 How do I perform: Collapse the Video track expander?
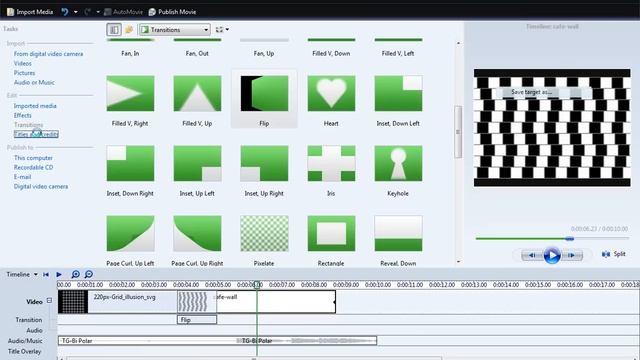pos(49,301)
